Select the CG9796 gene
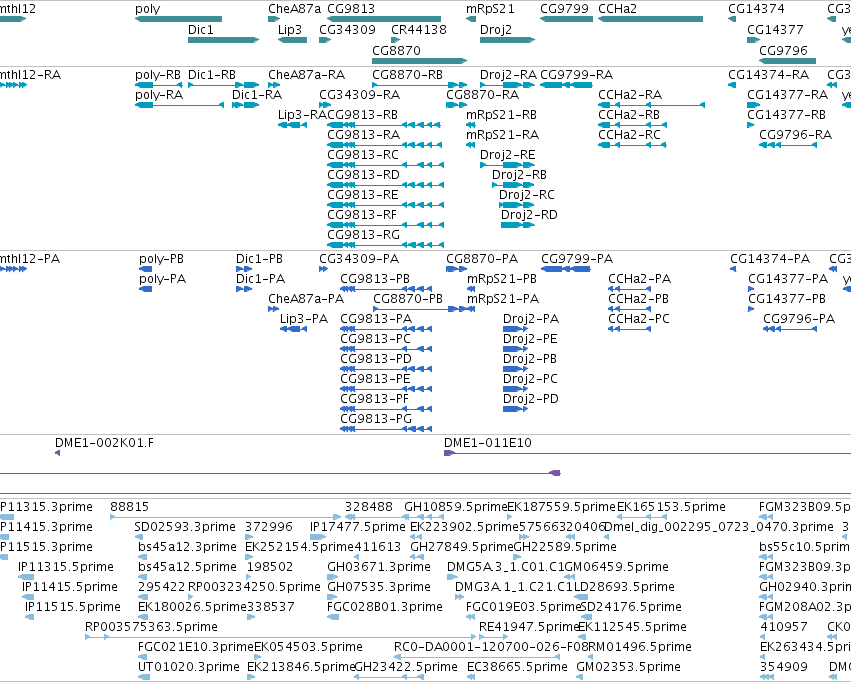Image resolution: width=851 pixels, height=682 pixels. click(x=788, y=60)
